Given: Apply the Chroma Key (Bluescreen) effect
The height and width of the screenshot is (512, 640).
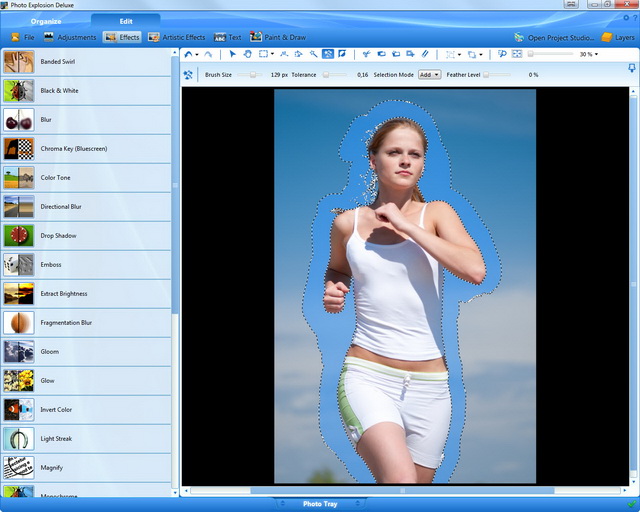Looking at the screenshot, I should click(86, 149).
